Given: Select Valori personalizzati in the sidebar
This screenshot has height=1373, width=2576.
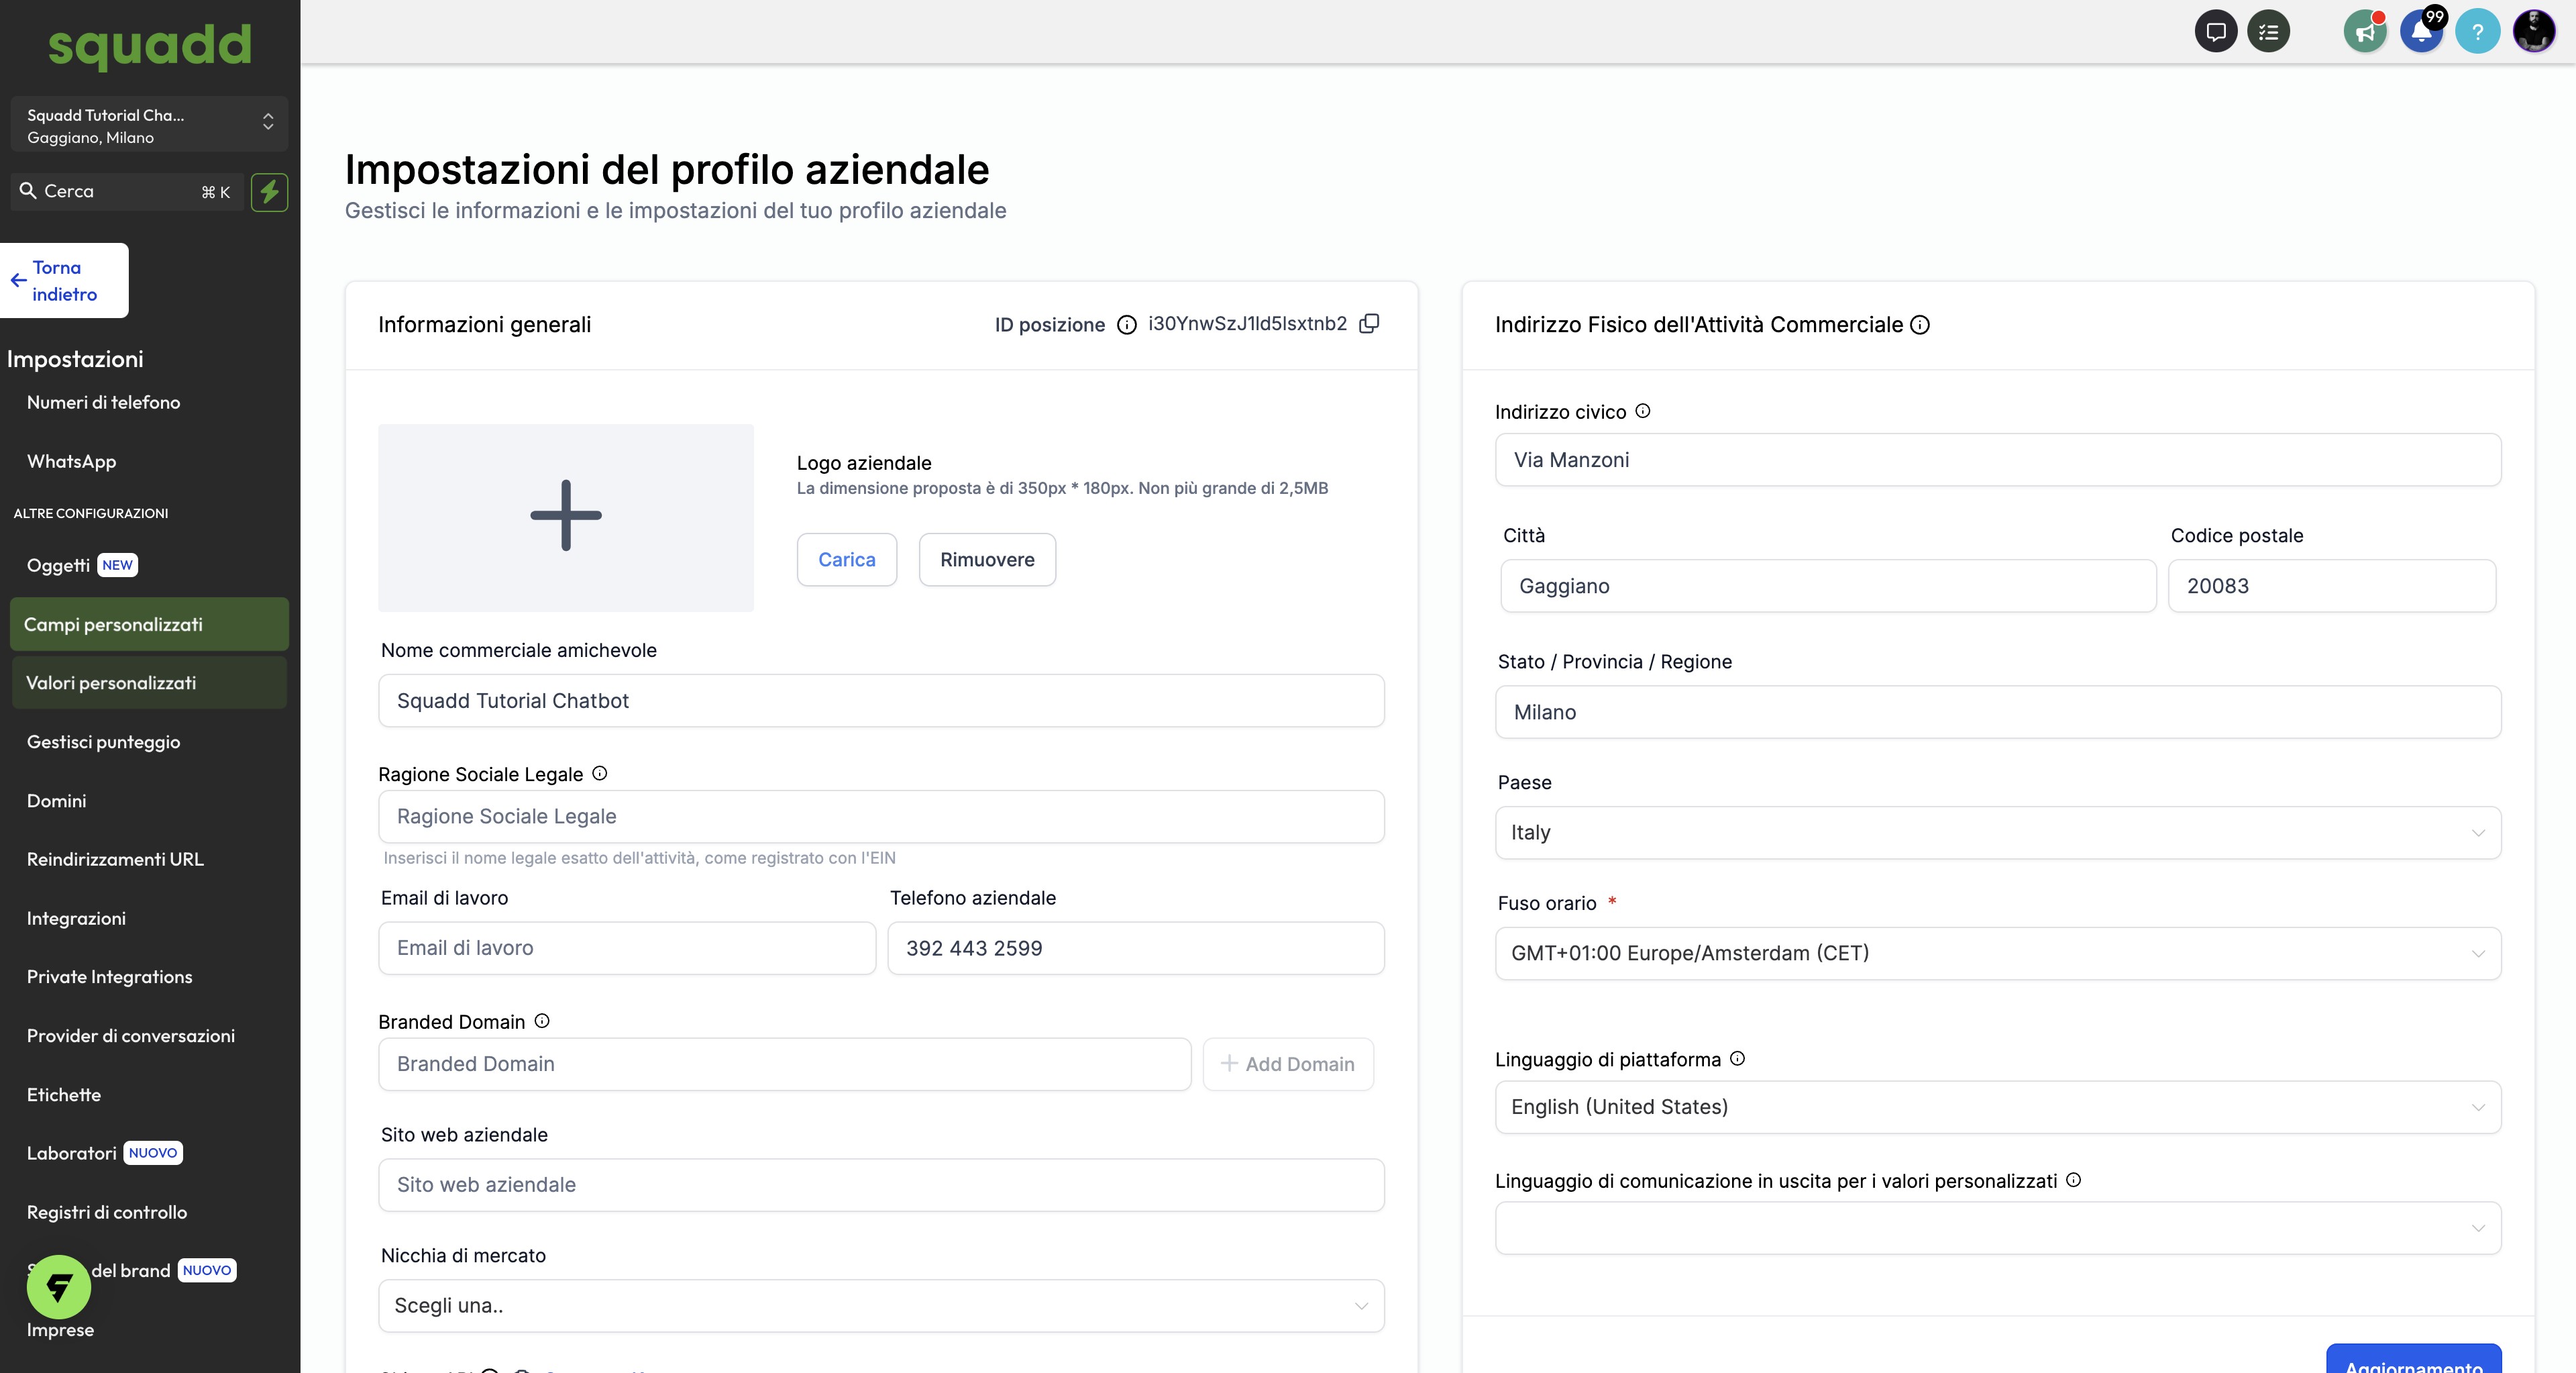Looking at the screenshot, I should point(111,683).
